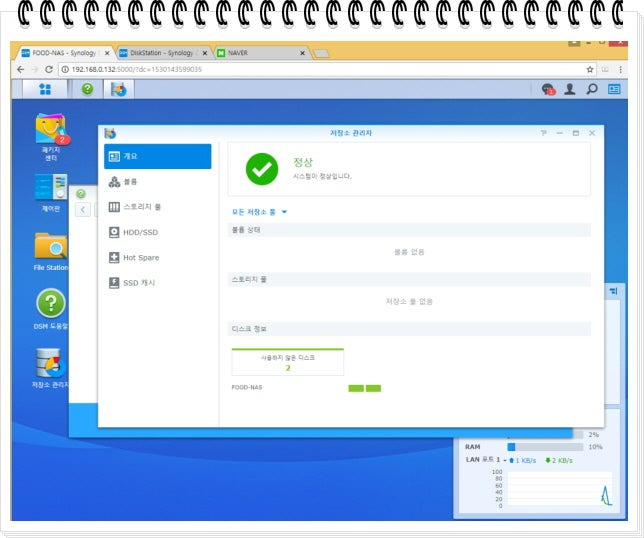Close the NAVER browser tab

point(302,53)
